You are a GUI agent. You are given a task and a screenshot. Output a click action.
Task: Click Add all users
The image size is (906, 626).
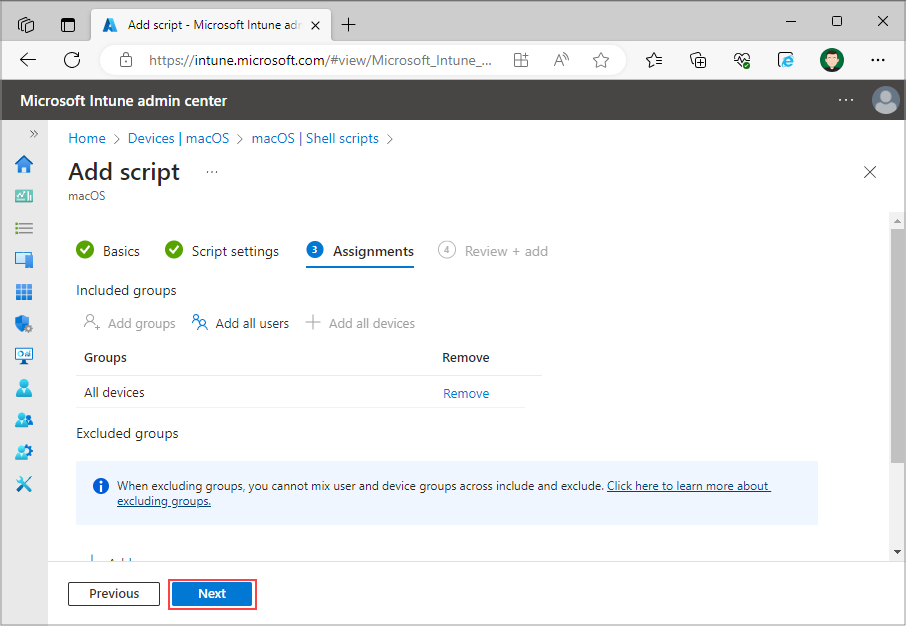240,323
